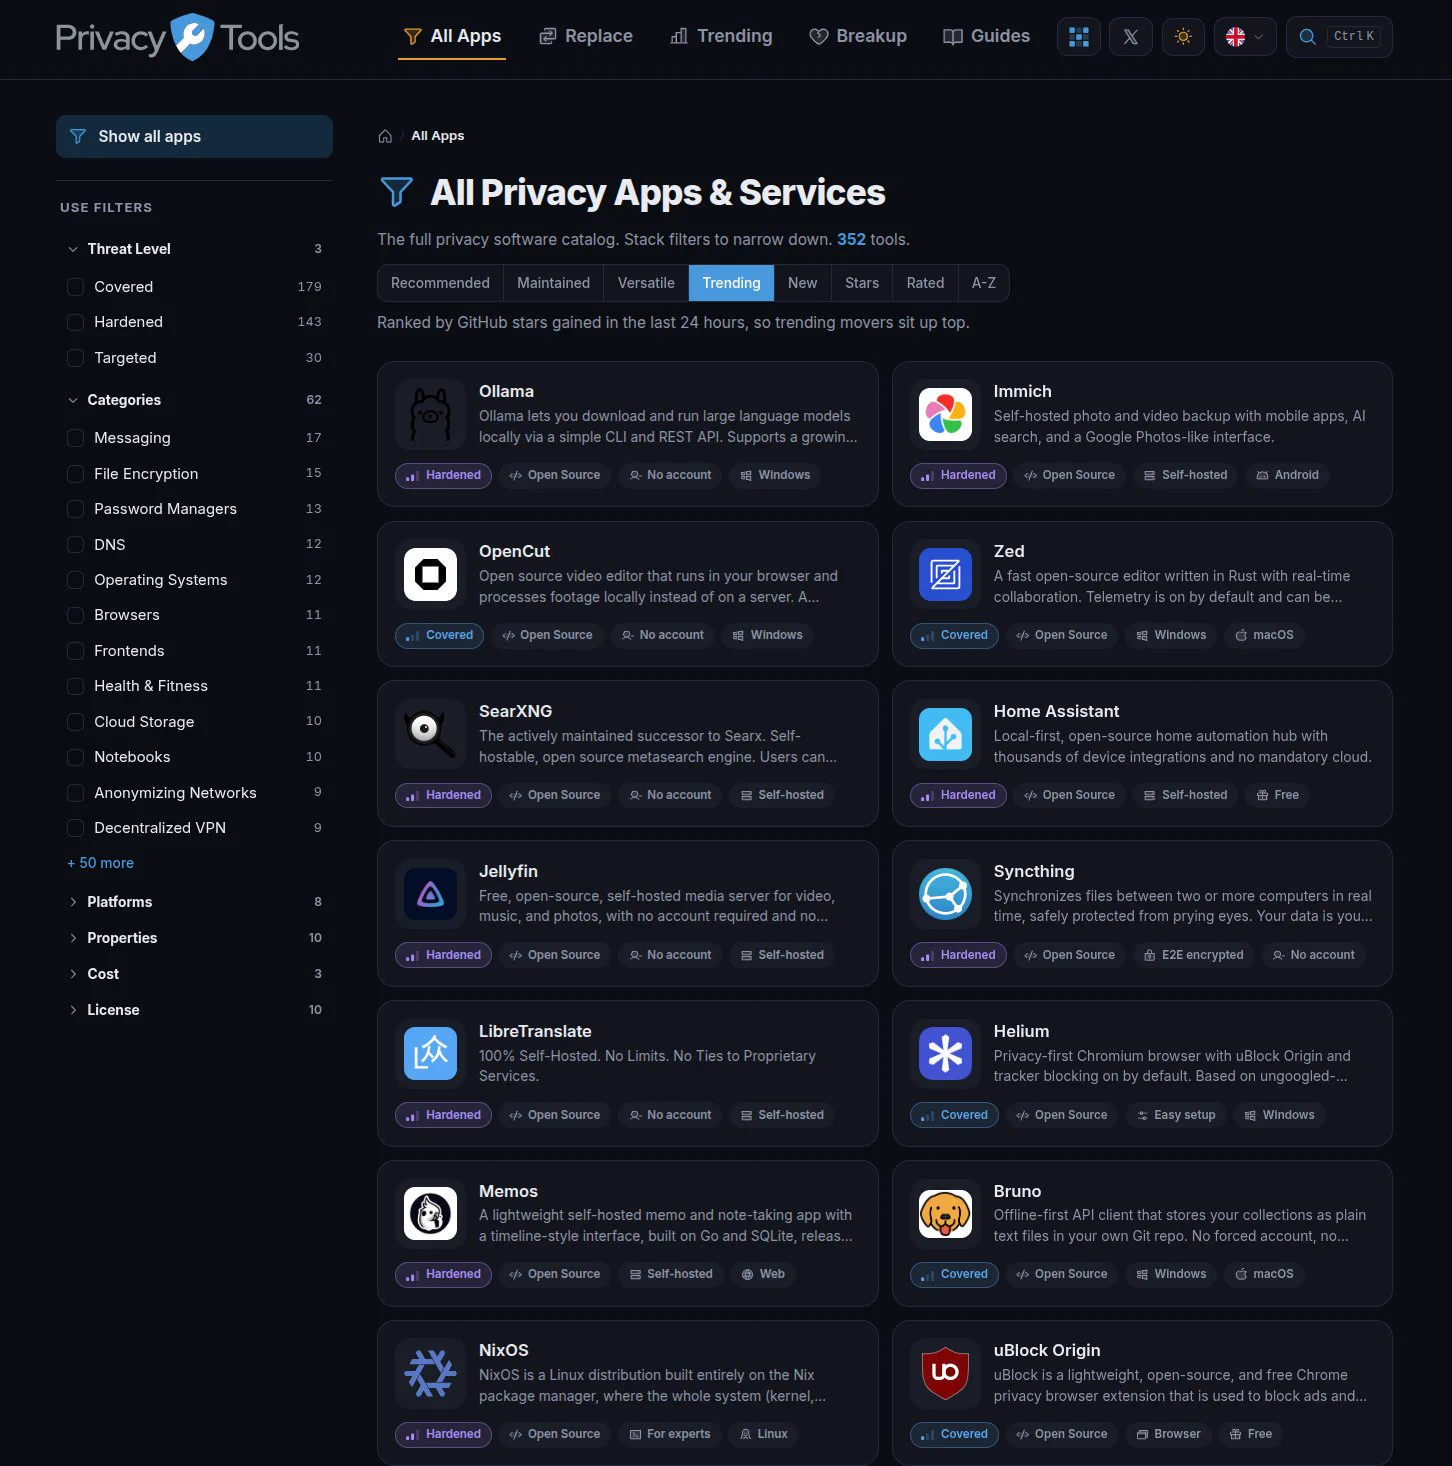The image size is (1452, 1466).
Task: Switch to the Recommended sort tab
Action: (x=440, y=283)
